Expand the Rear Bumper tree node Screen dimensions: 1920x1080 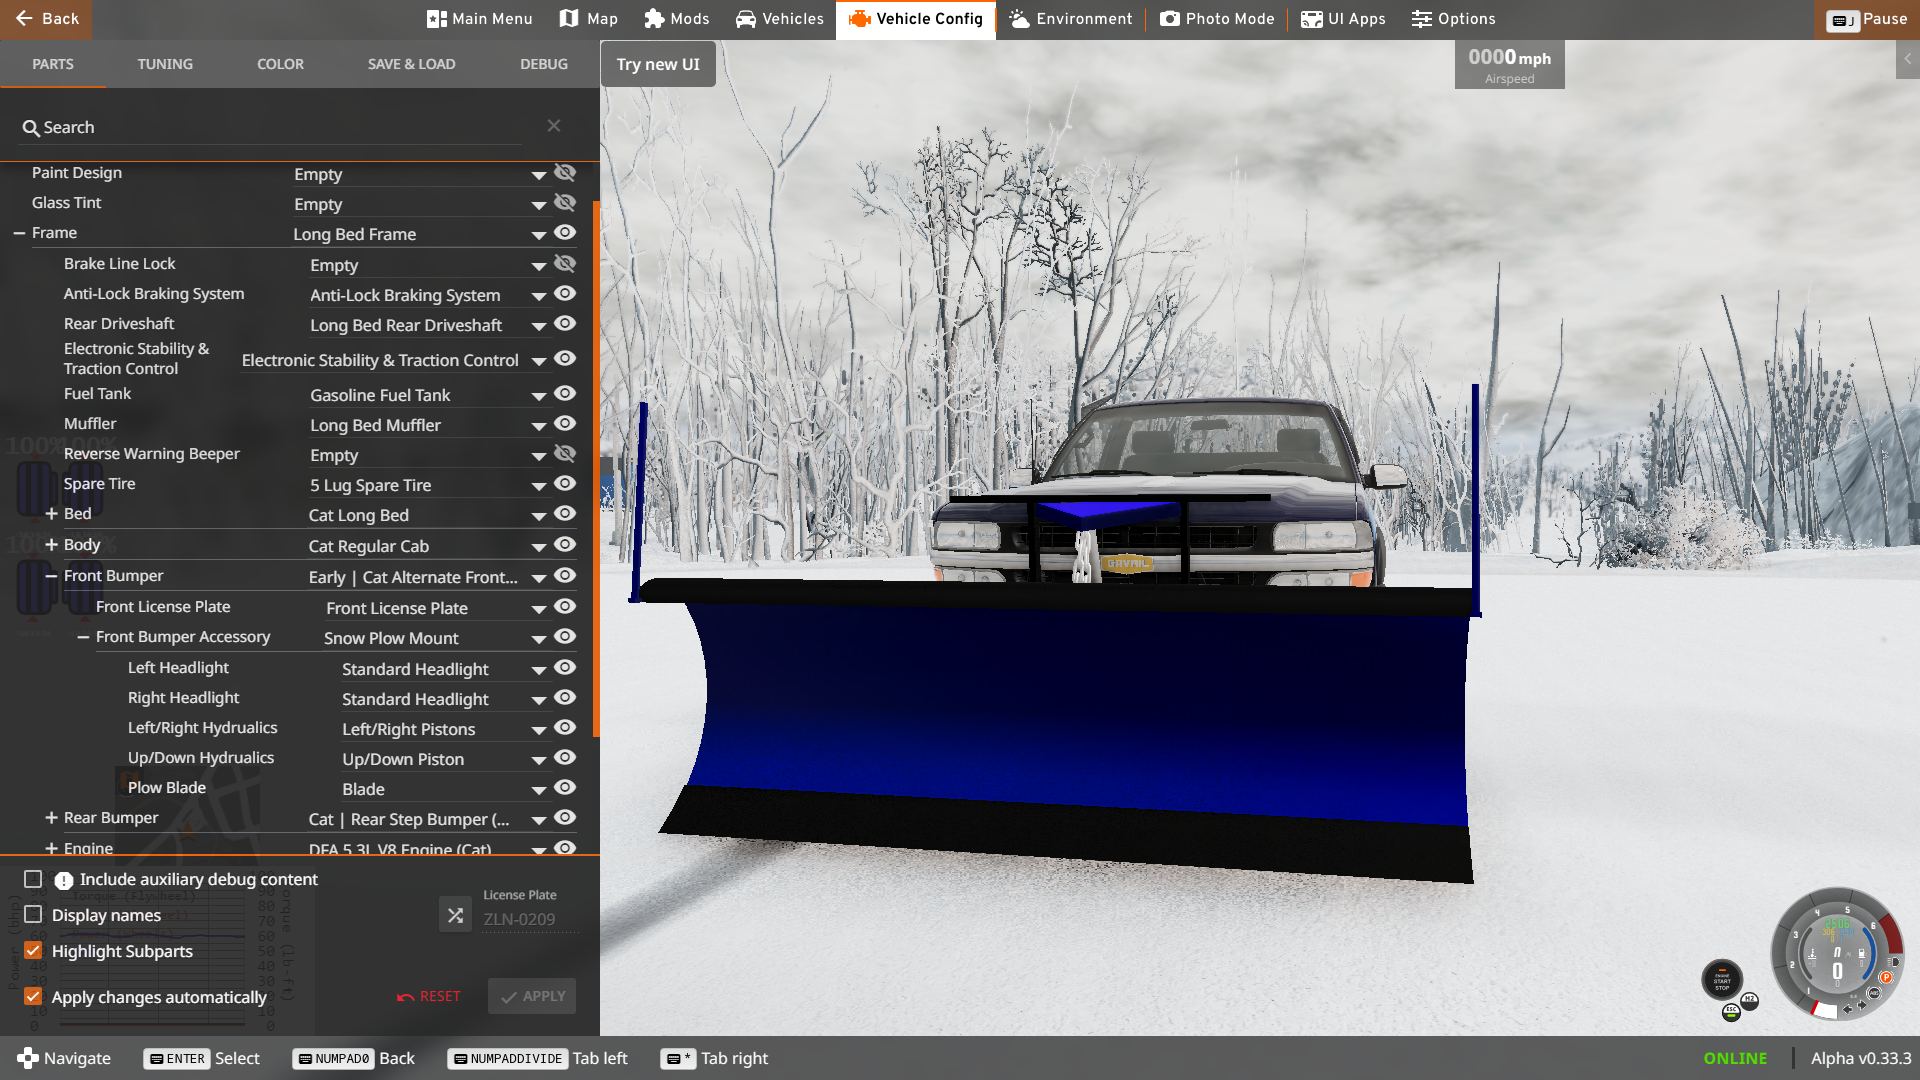pyautogui.click(x=51, y=818)
